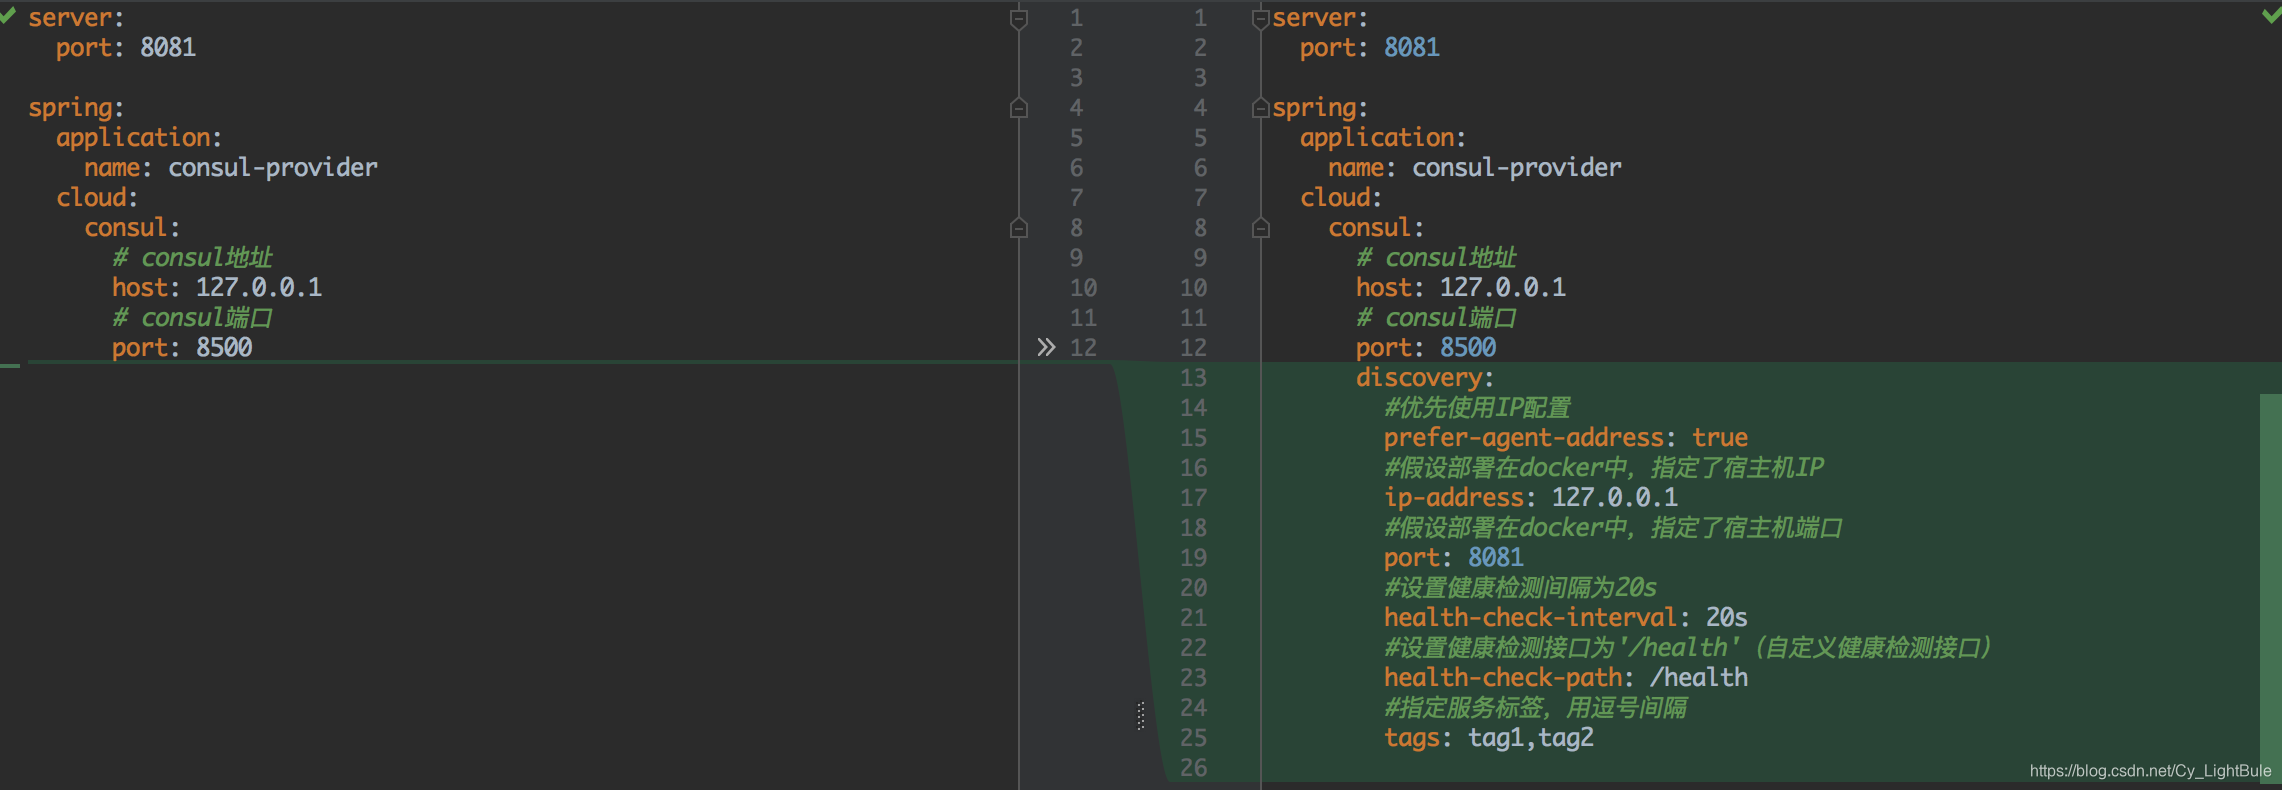
Task: Click the comment about docker host IP
Action: click(x=1604, y=467)
